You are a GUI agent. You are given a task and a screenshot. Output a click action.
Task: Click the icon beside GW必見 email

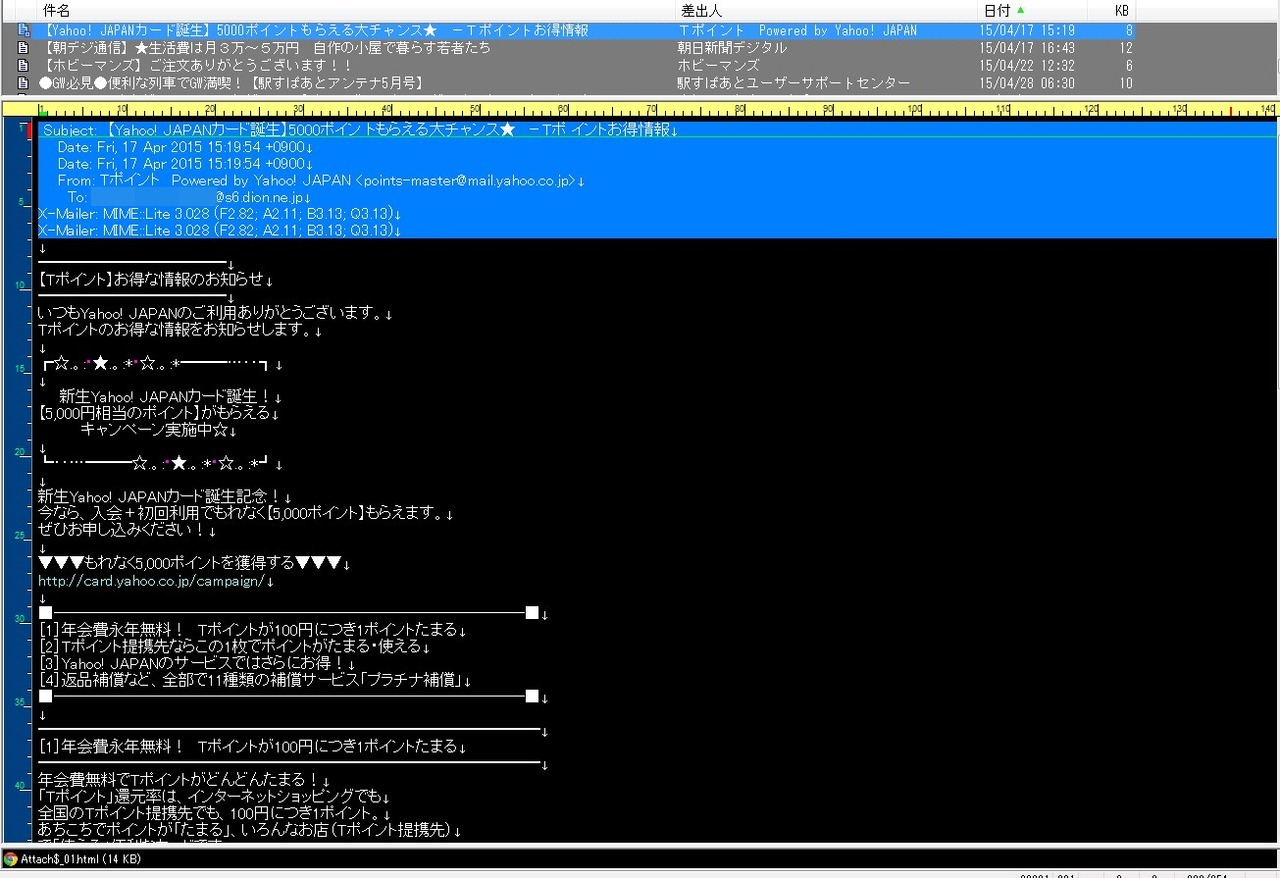tap(24, 82)
